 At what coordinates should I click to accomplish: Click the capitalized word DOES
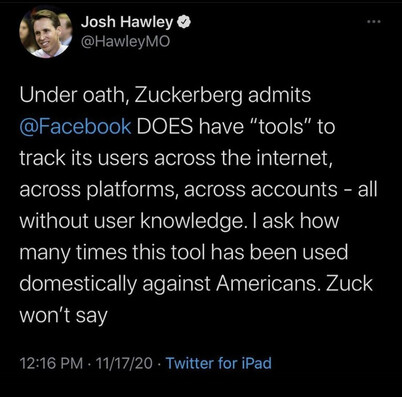tap(164, 127)
